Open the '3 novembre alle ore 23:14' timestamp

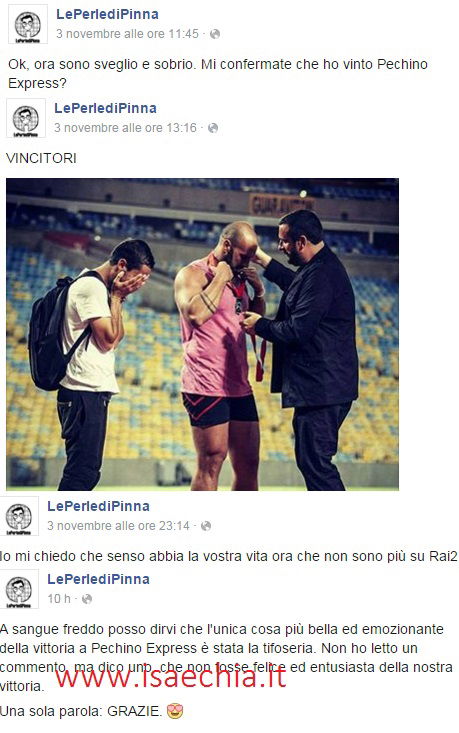coord(118,526)
